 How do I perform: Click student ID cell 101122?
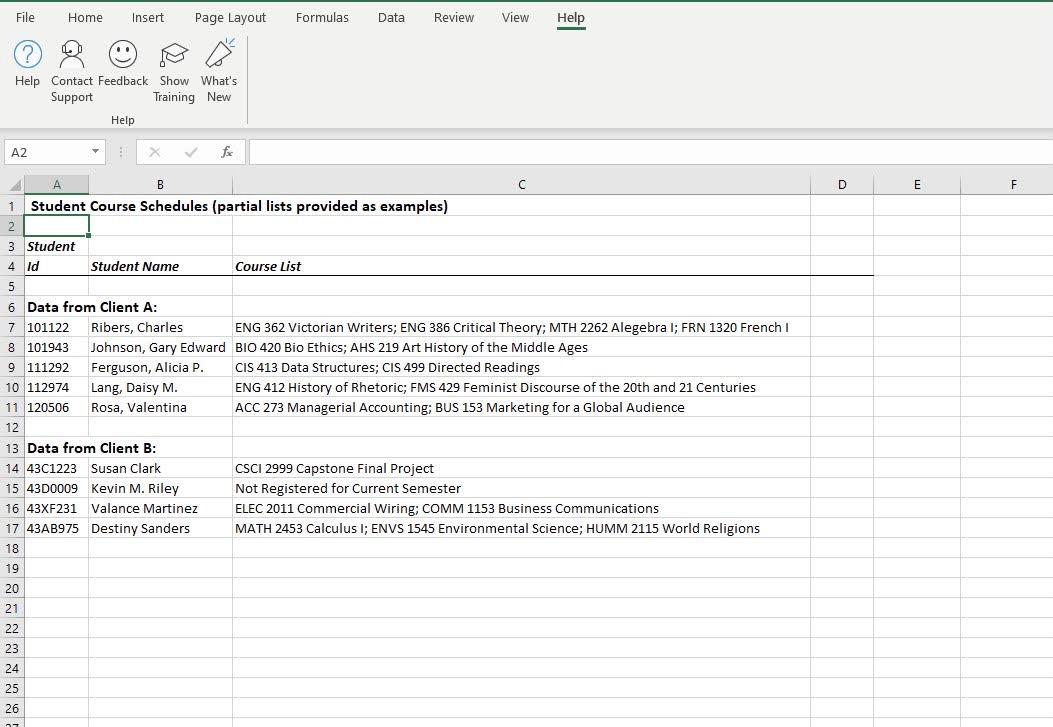click(56, 328)
